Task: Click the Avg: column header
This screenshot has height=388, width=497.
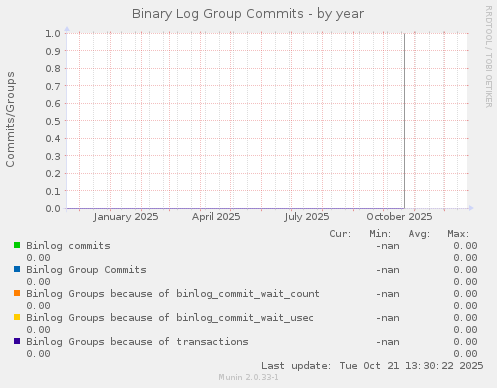Action: pyautogui.click(x=419, y=234)
